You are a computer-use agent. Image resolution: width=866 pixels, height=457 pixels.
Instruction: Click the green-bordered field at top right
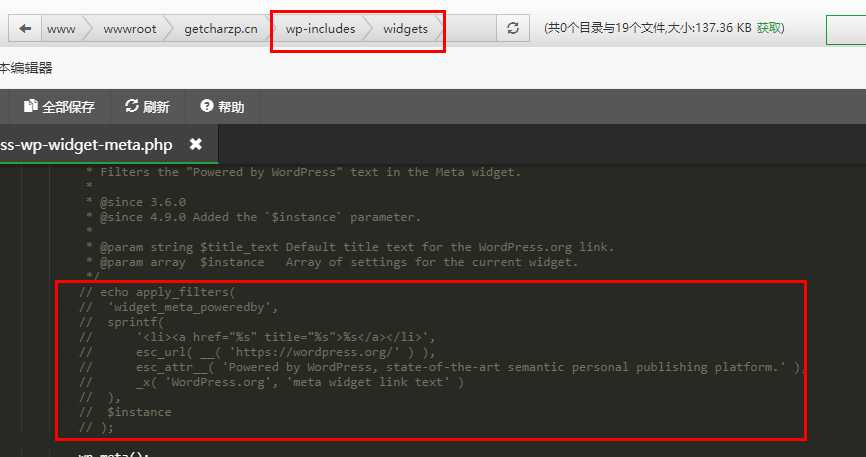pos(846,30)
